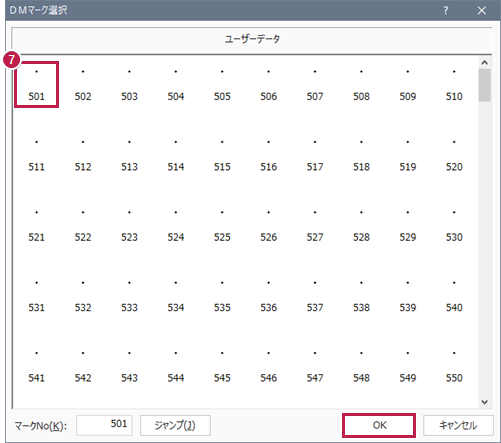Select mark cell 501
This screenshot has height=443, width=501.
tap(36, 84)
